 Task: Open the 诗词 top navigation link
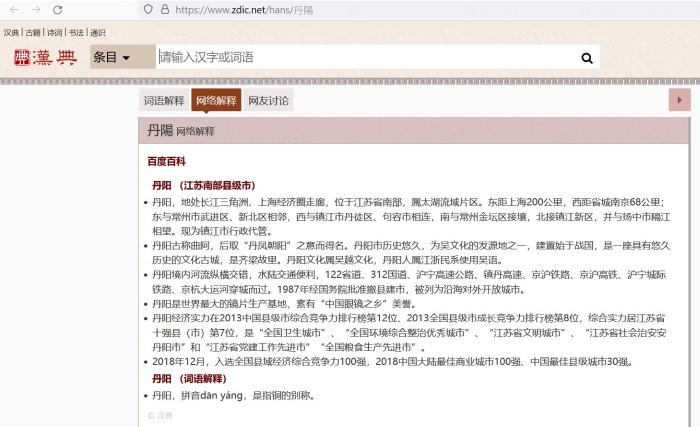(x=54, y=33)
